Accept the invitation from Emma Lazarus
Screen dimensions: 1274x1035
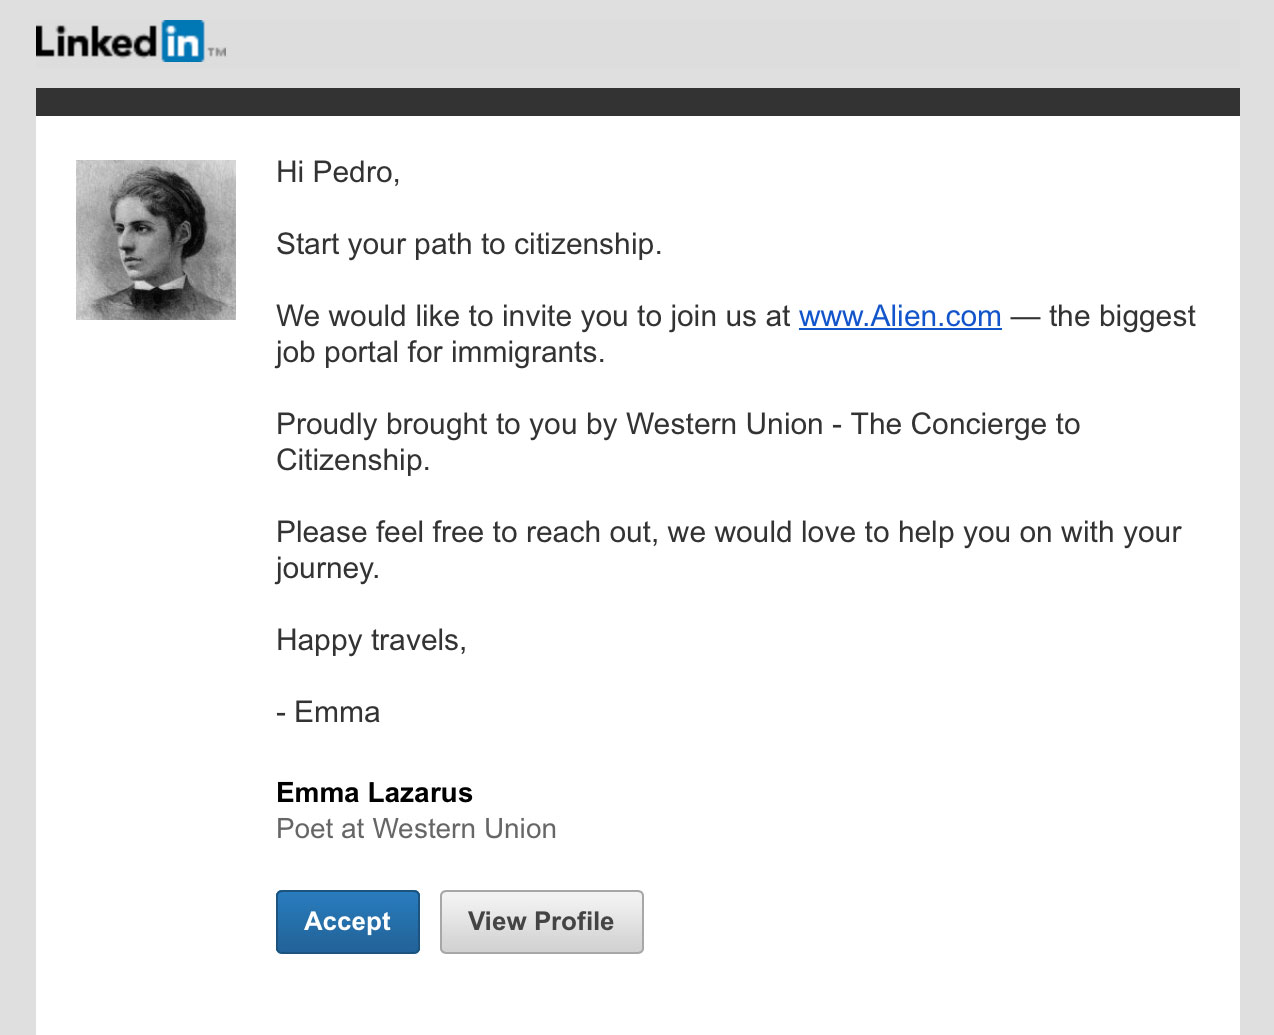pyautogui.click(x=348, y=922)
